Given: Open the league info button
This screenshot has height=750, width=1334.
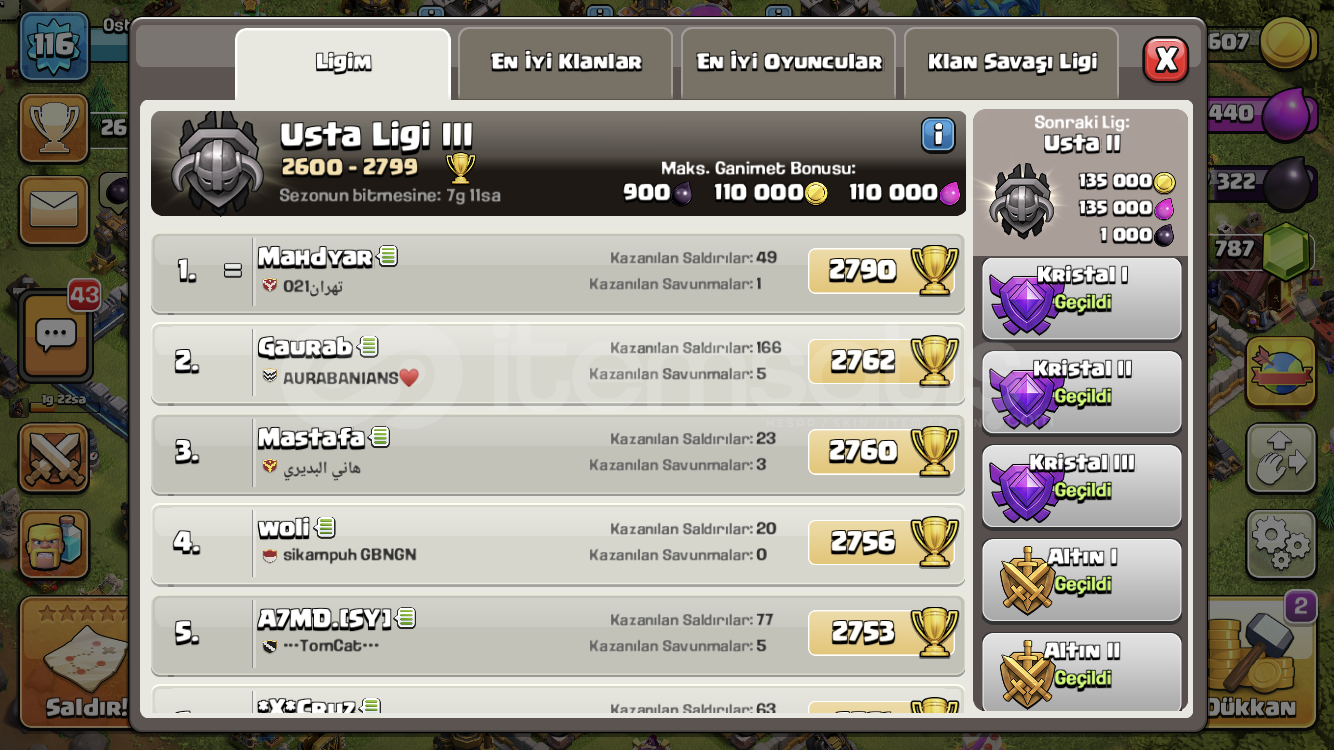Looking at the screenshot, I should pos(937,135).
